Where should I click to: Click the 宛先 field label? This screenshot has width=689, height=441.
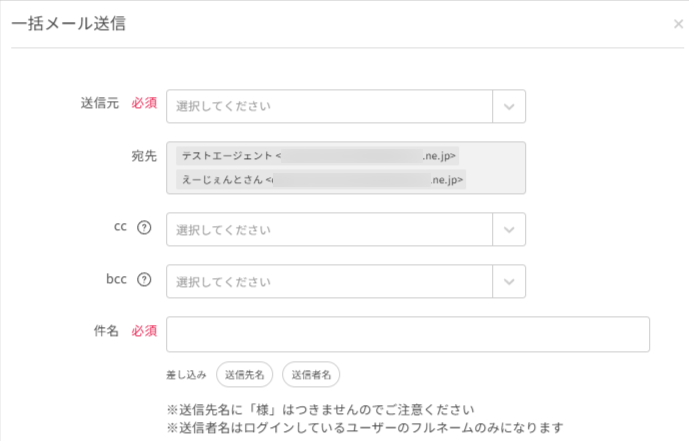click(x=144, y=156)
